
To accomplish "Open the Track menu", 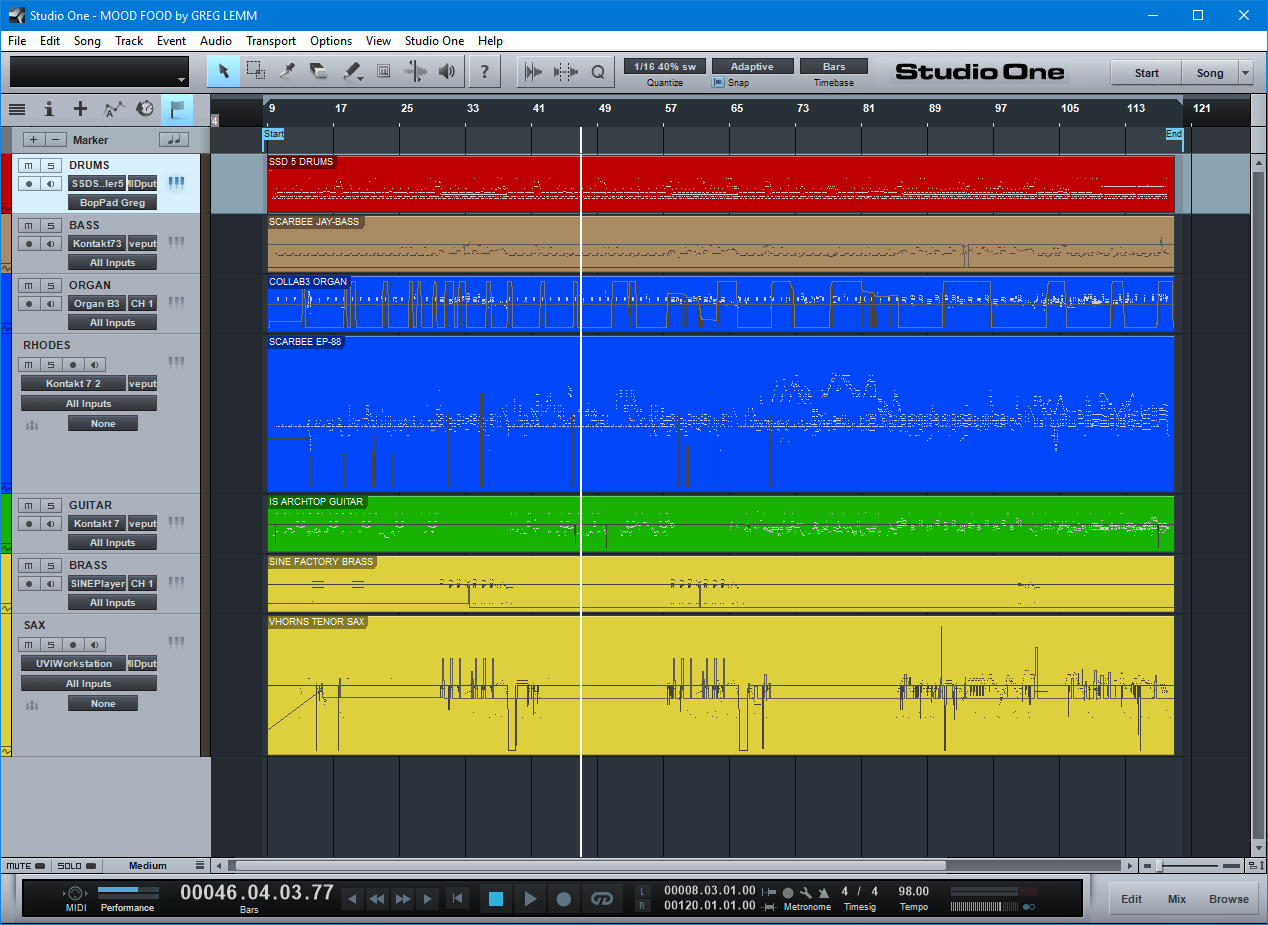I will tap(129, 41).
